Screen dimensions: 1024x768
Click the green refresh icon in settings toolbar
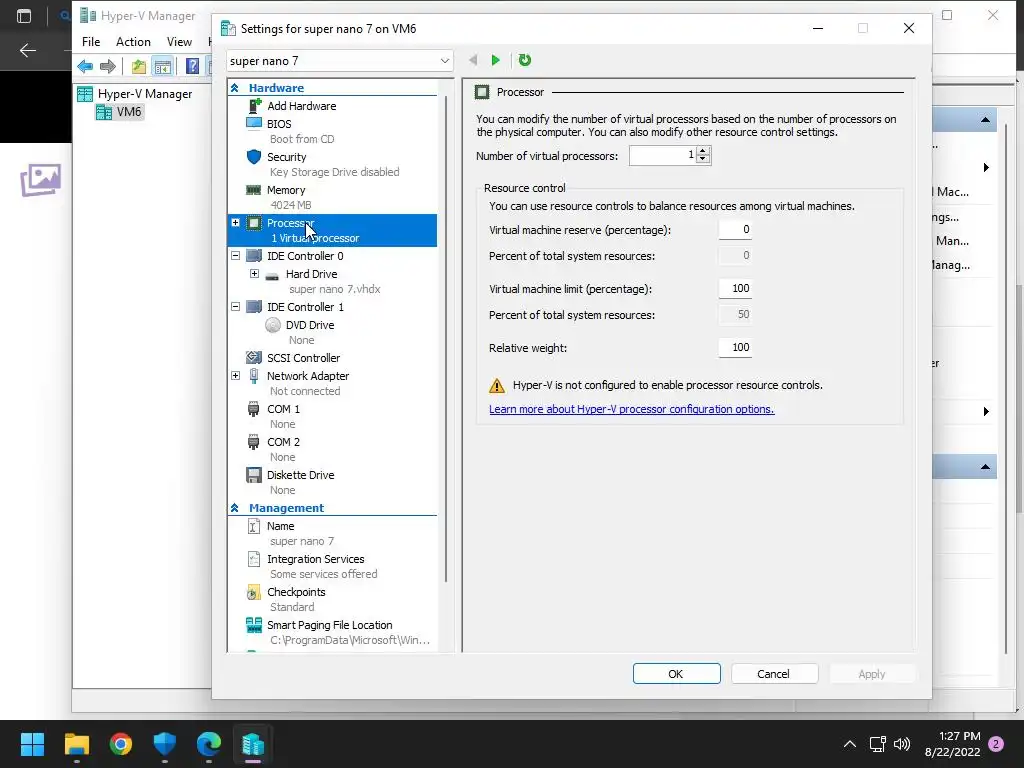(524, 60)
